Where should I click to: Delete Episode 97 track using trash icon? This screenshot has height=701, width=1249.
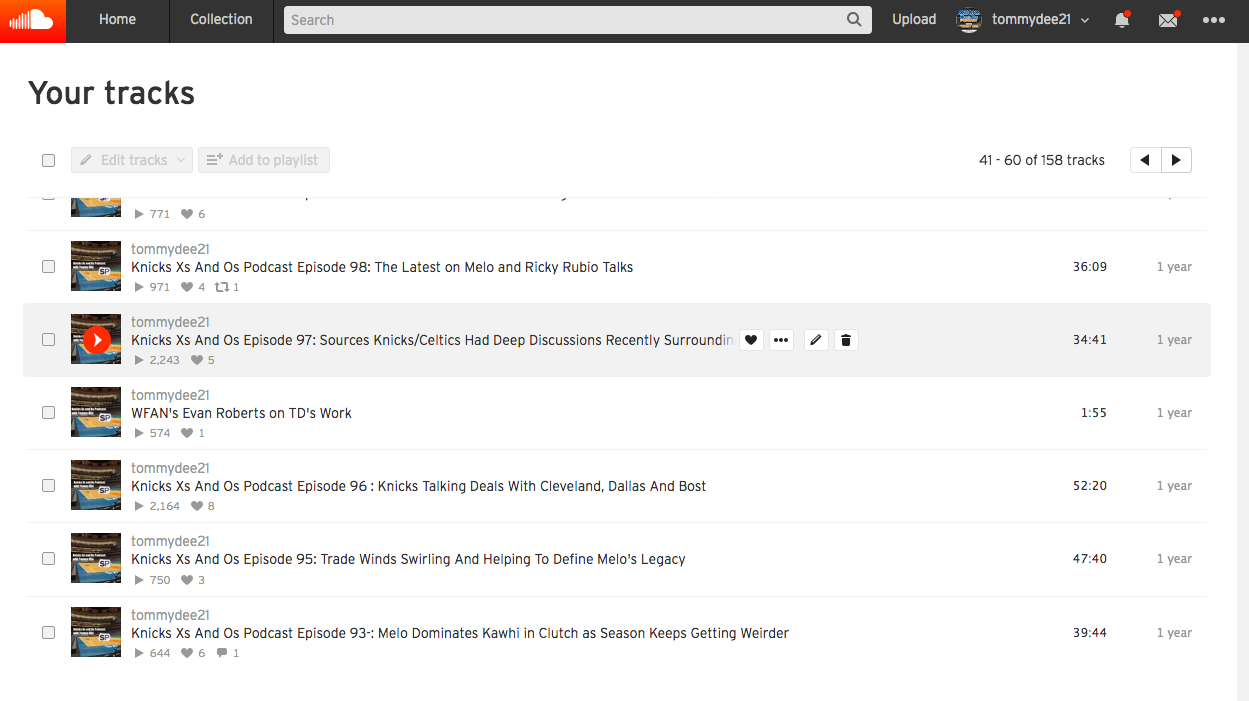tap(846, 340)
